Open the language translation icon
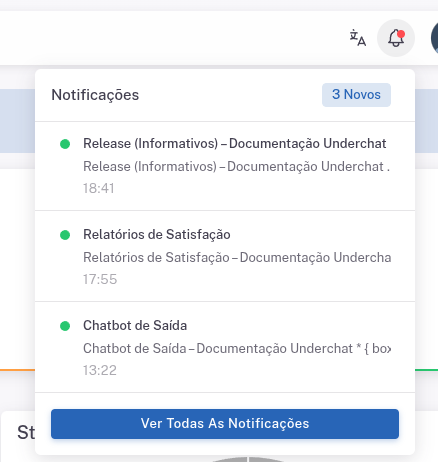Viewport: 438px width, 462px height. point(358,38)
